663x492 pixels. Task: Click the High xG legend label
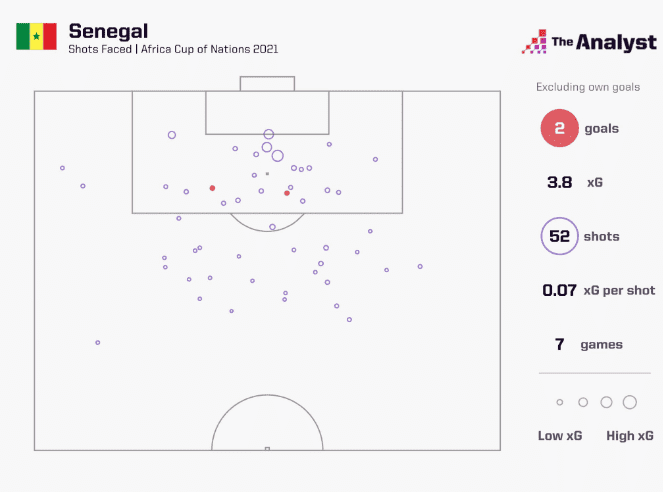630,436
